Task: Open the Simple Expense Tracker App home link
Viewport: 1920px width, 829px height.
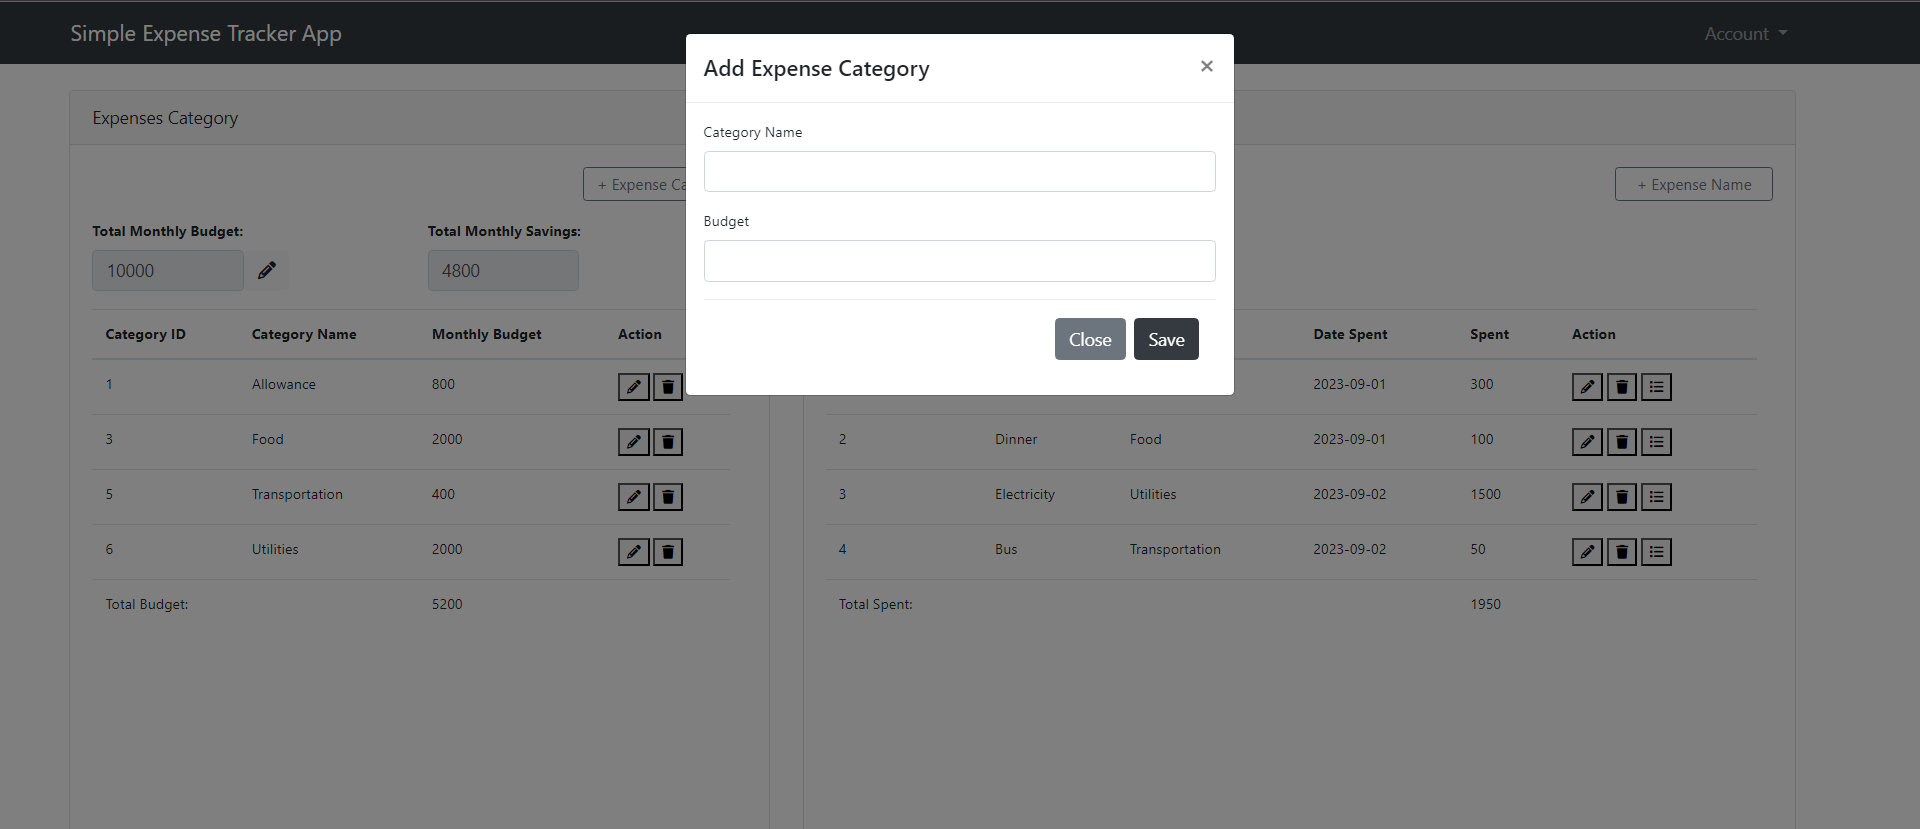Action: [206, 33]
